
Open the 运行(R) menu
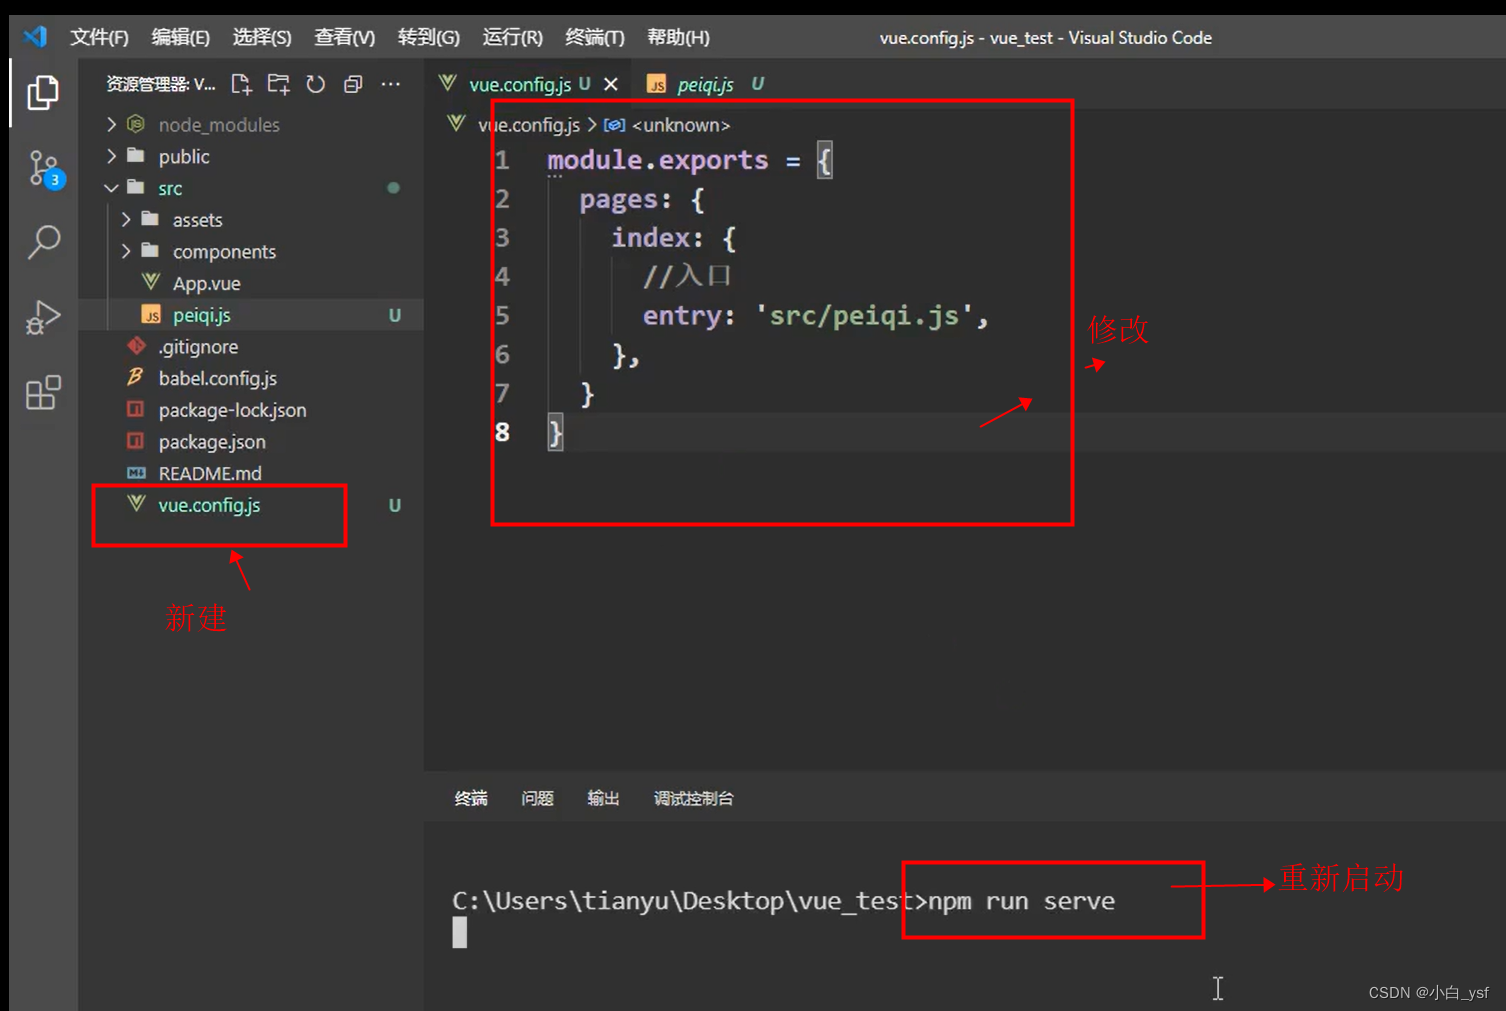tap(512, 37)
